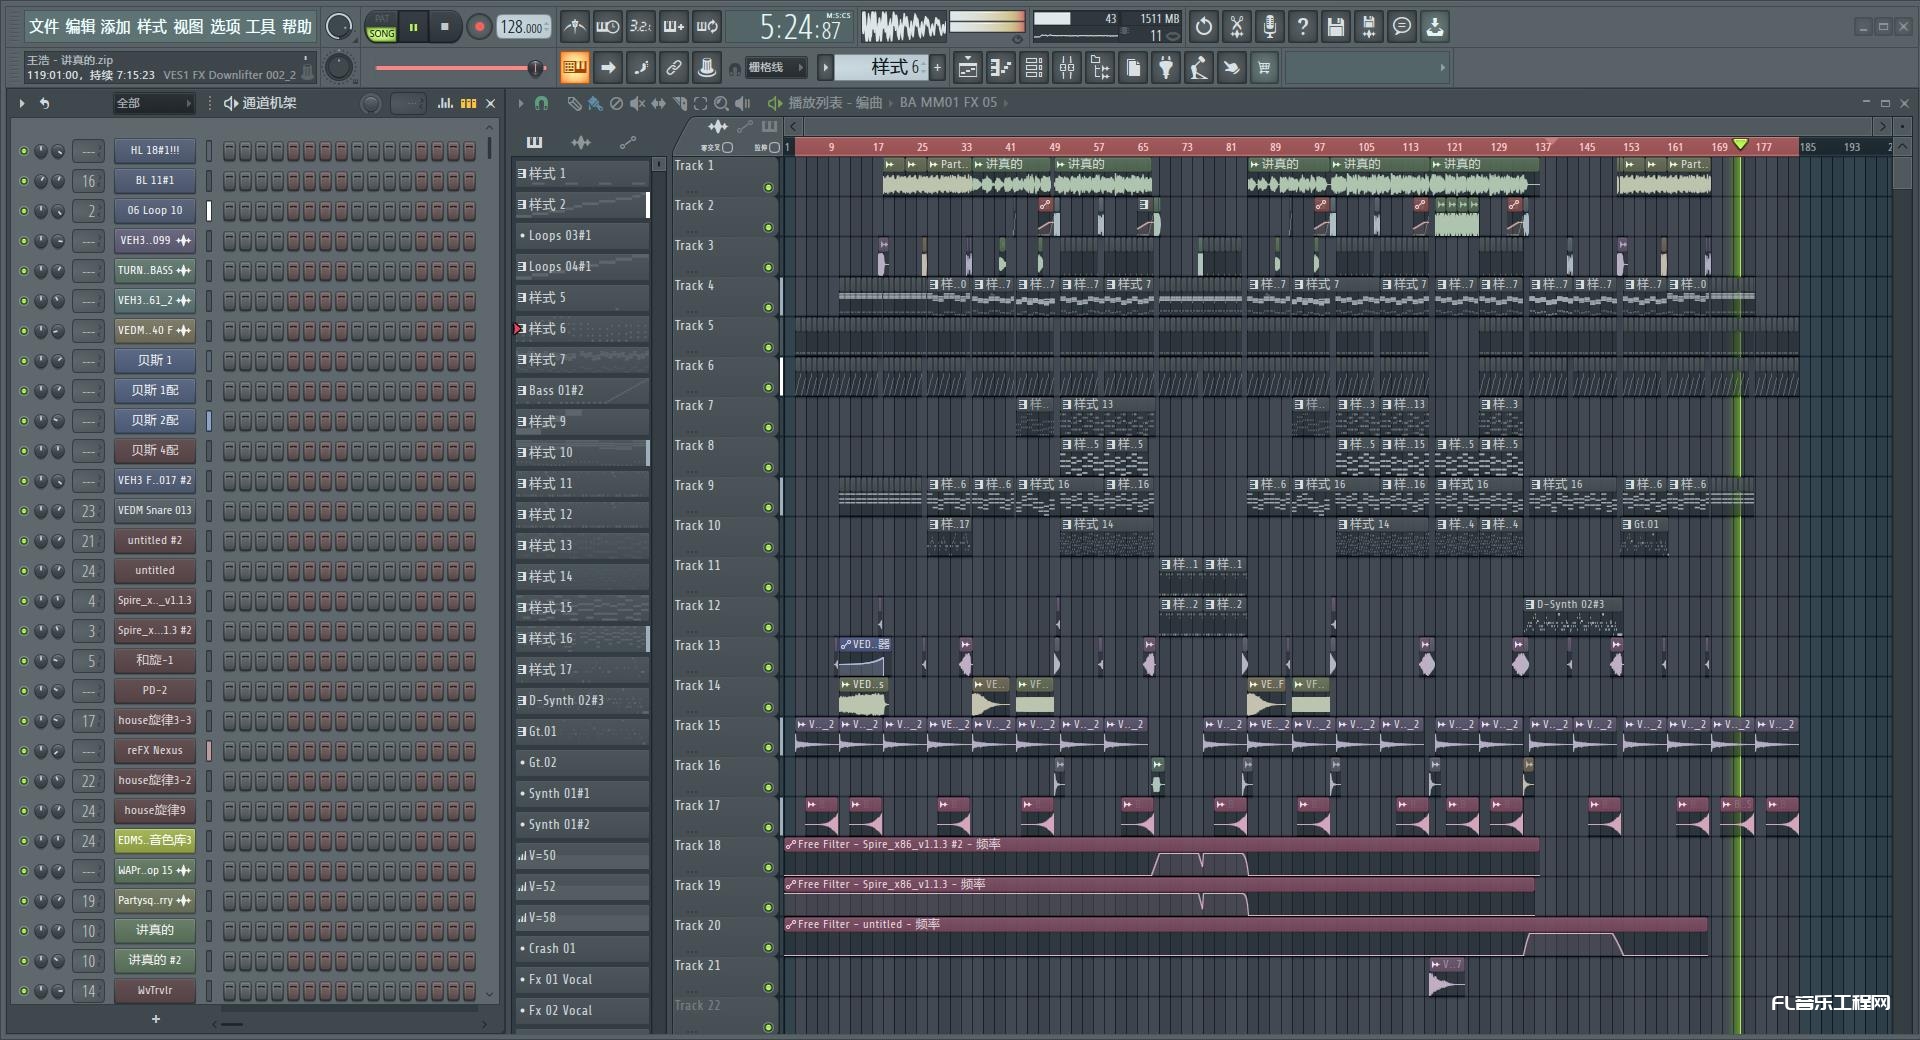
Task: Select the HL 18#1!!! channel button
Action: (x=154, y=150)
